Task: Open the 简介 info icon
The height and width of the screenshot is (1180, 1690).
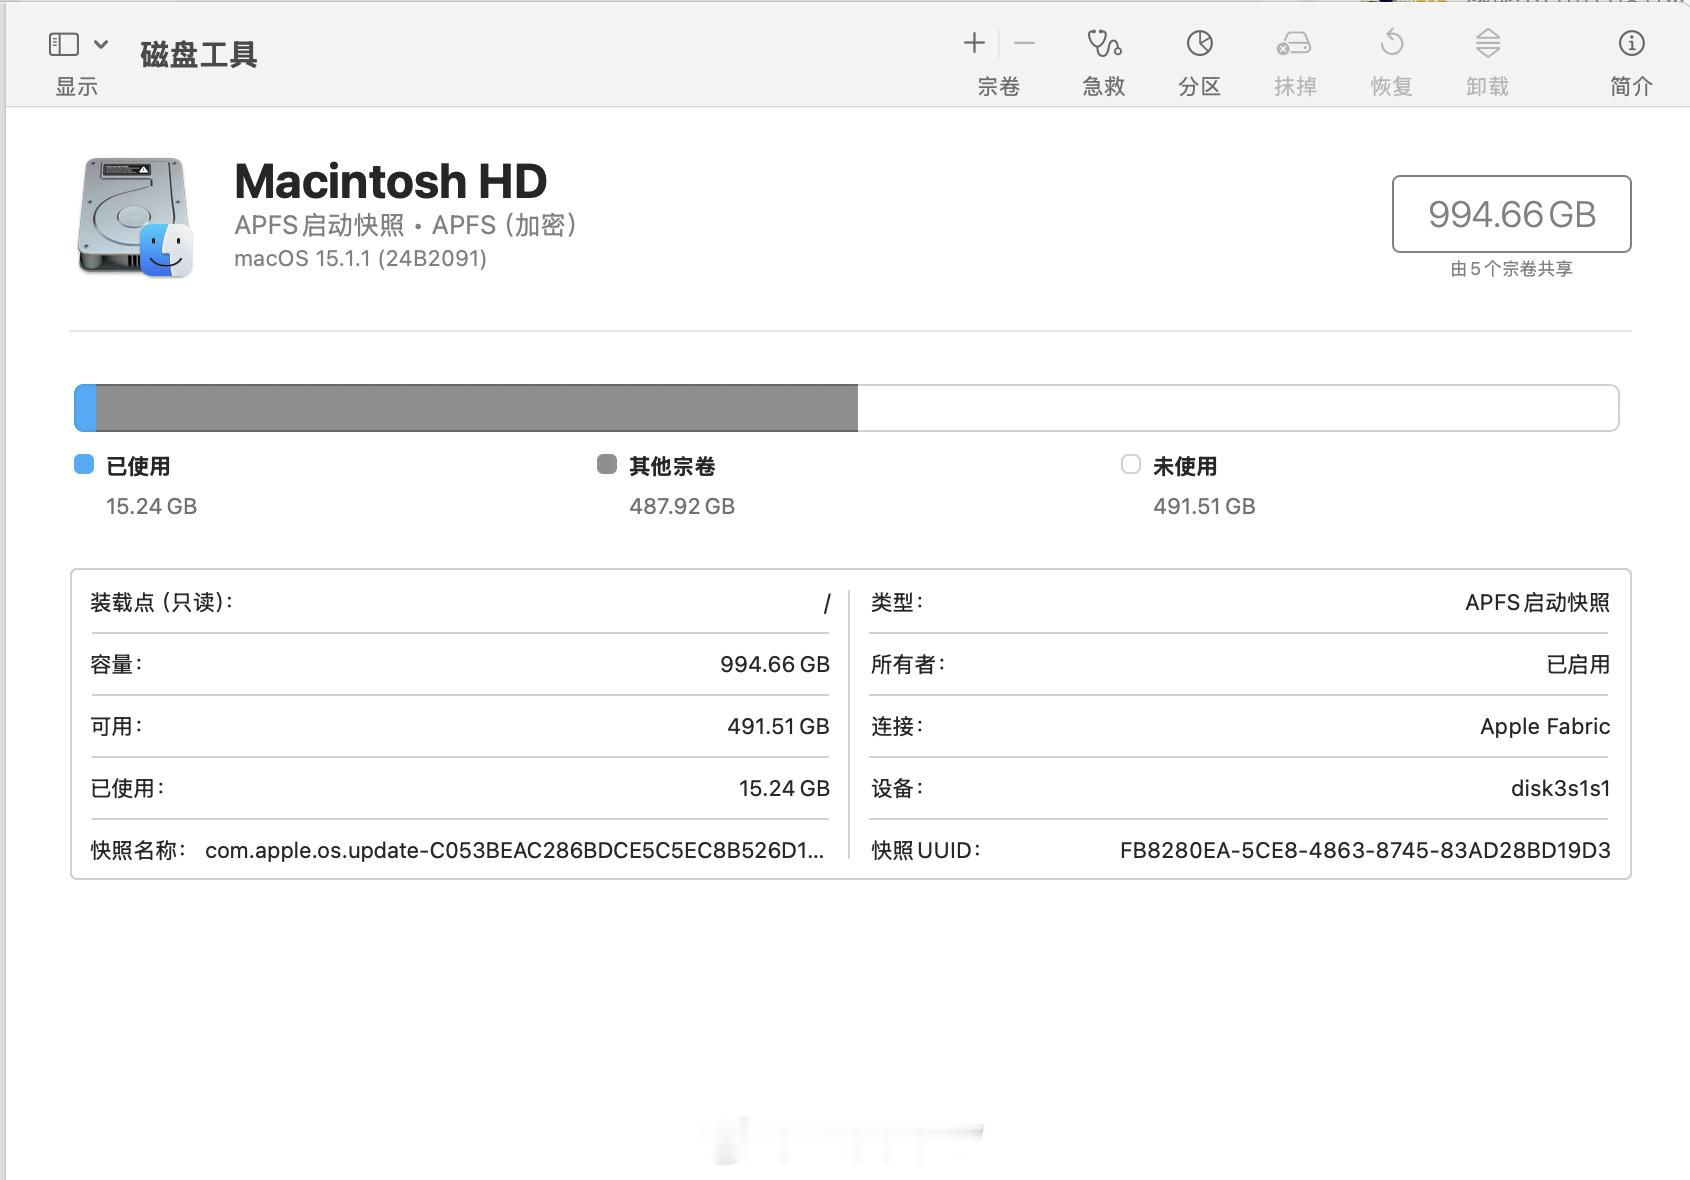Action: pyautogui.click(x=1631, y=43)
